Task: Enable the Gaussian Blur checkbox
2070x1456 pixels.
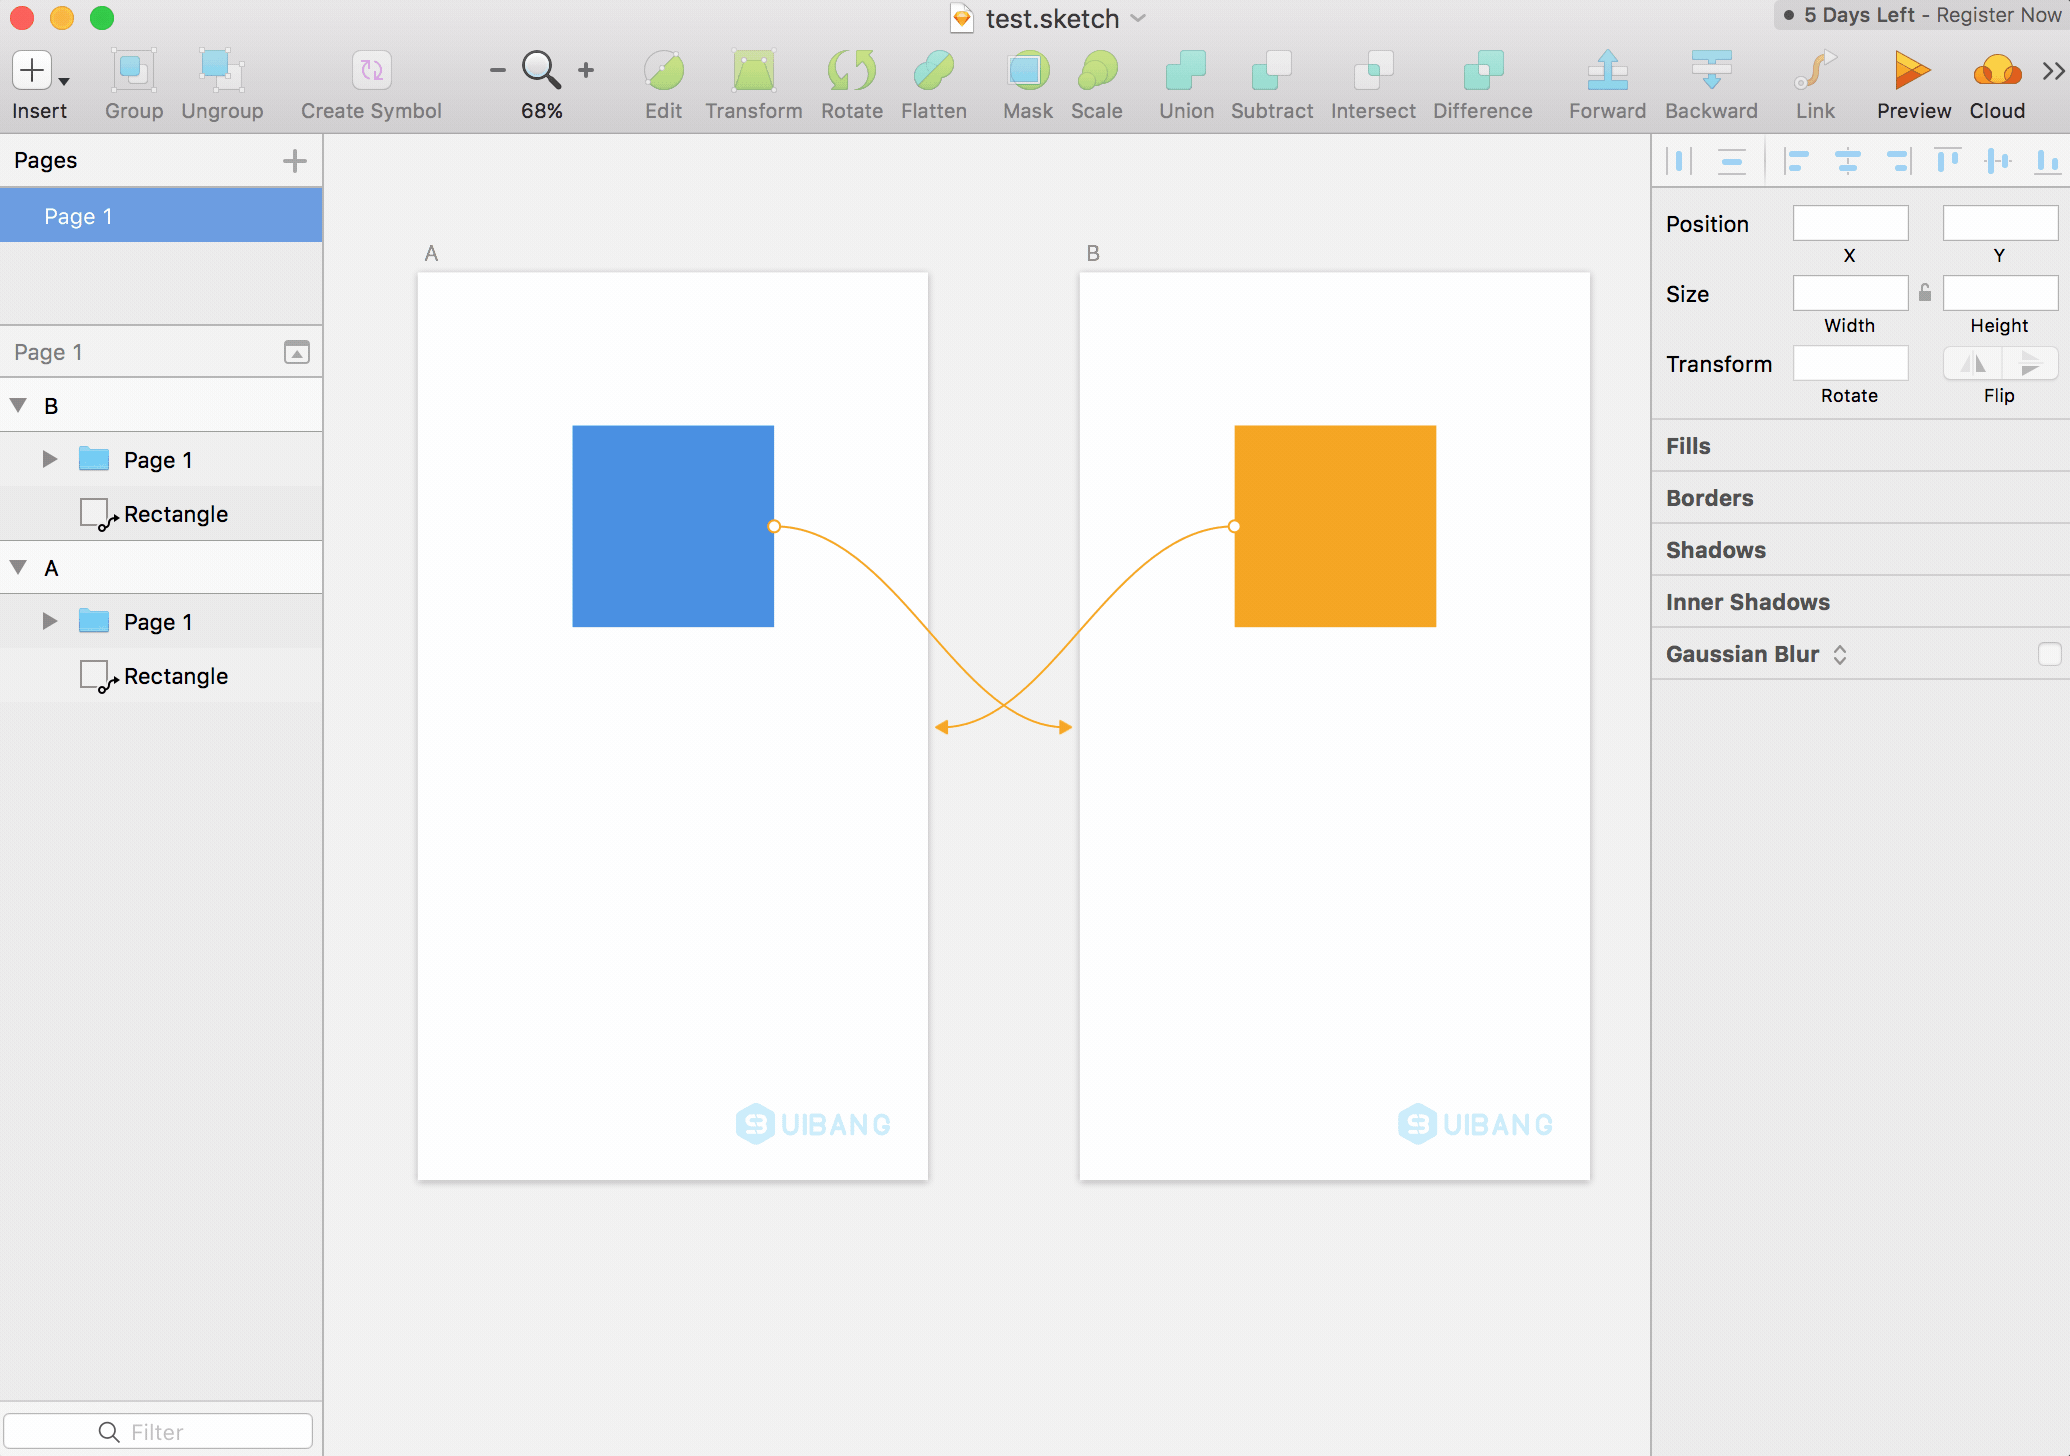Action: click(x=2049, y=654)
